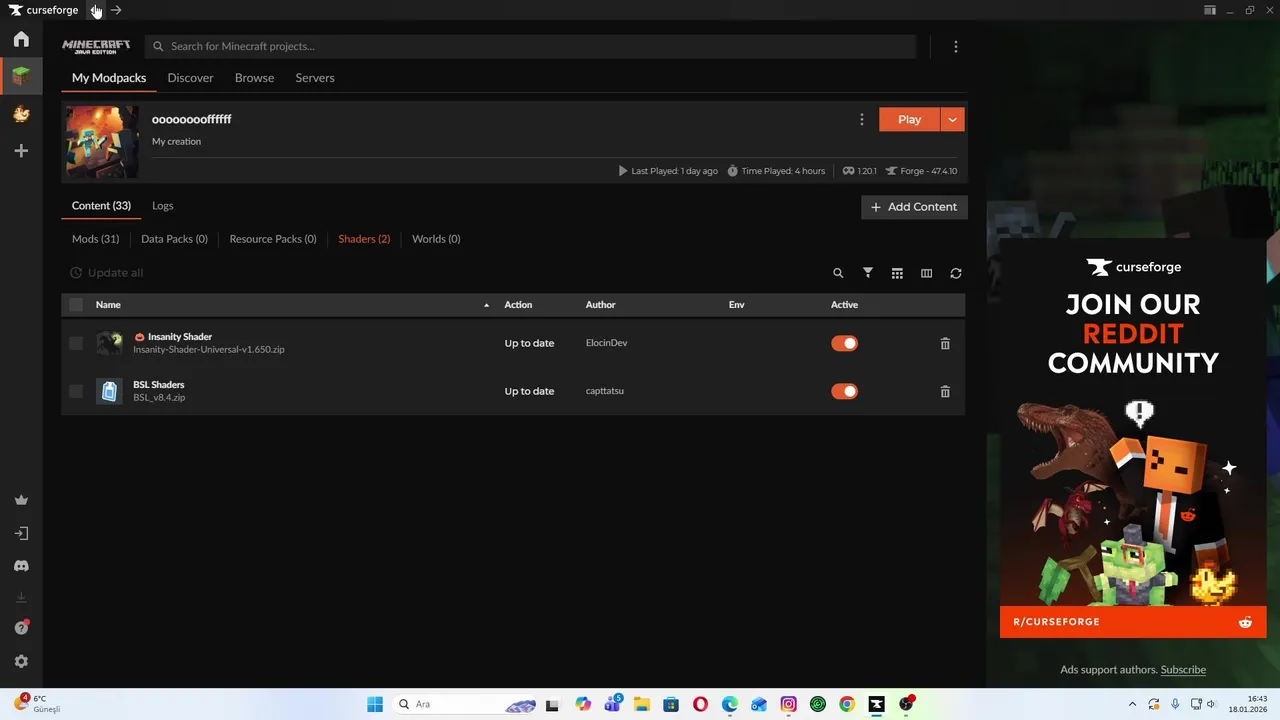Click the Update all button

pyautogui.click(x=106, y=273)
